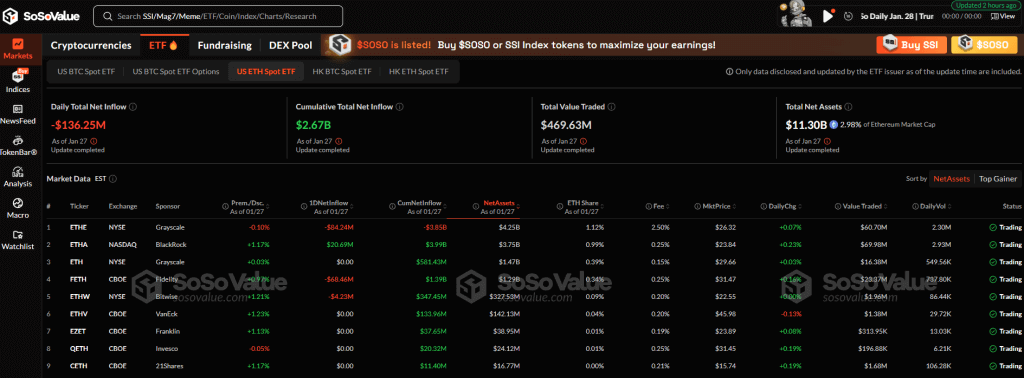Open the ETHV ticker row
The width and height of the screenshot is (1024, 378).
[534, 313]
